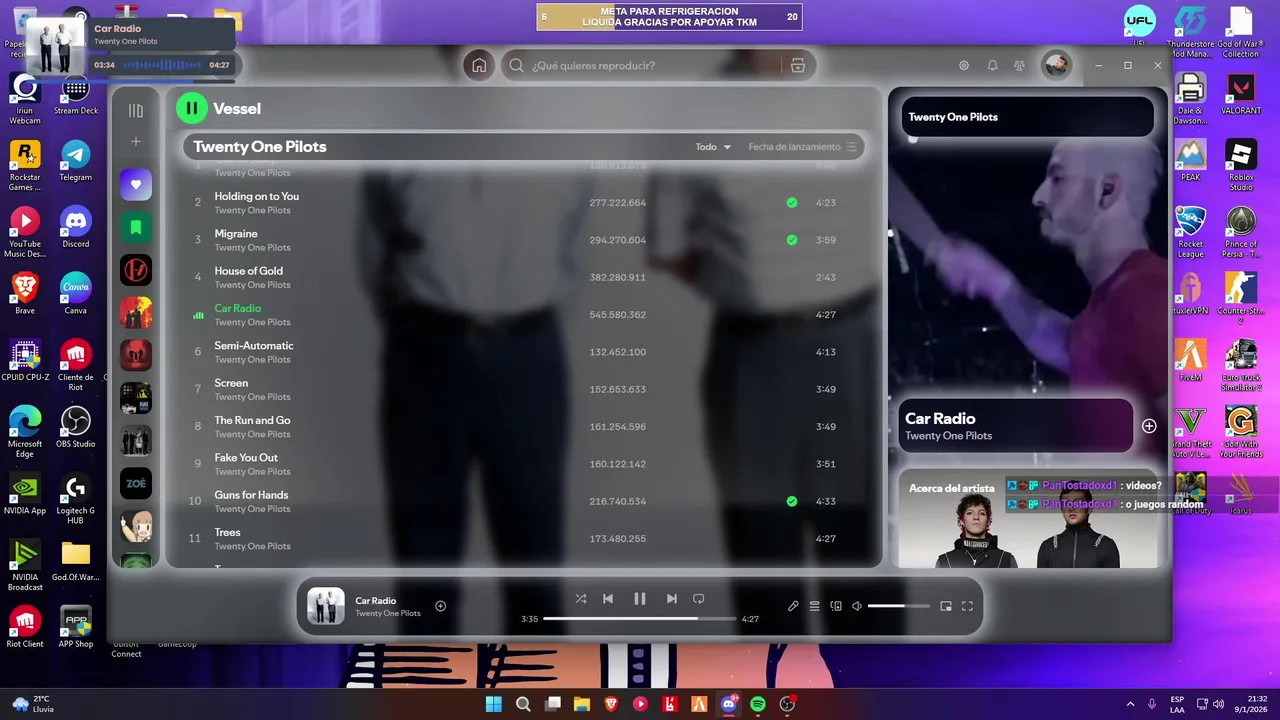Adjust the volume slider
Image resolution: width=1280 pixels, height=720 pixels.
897,606
